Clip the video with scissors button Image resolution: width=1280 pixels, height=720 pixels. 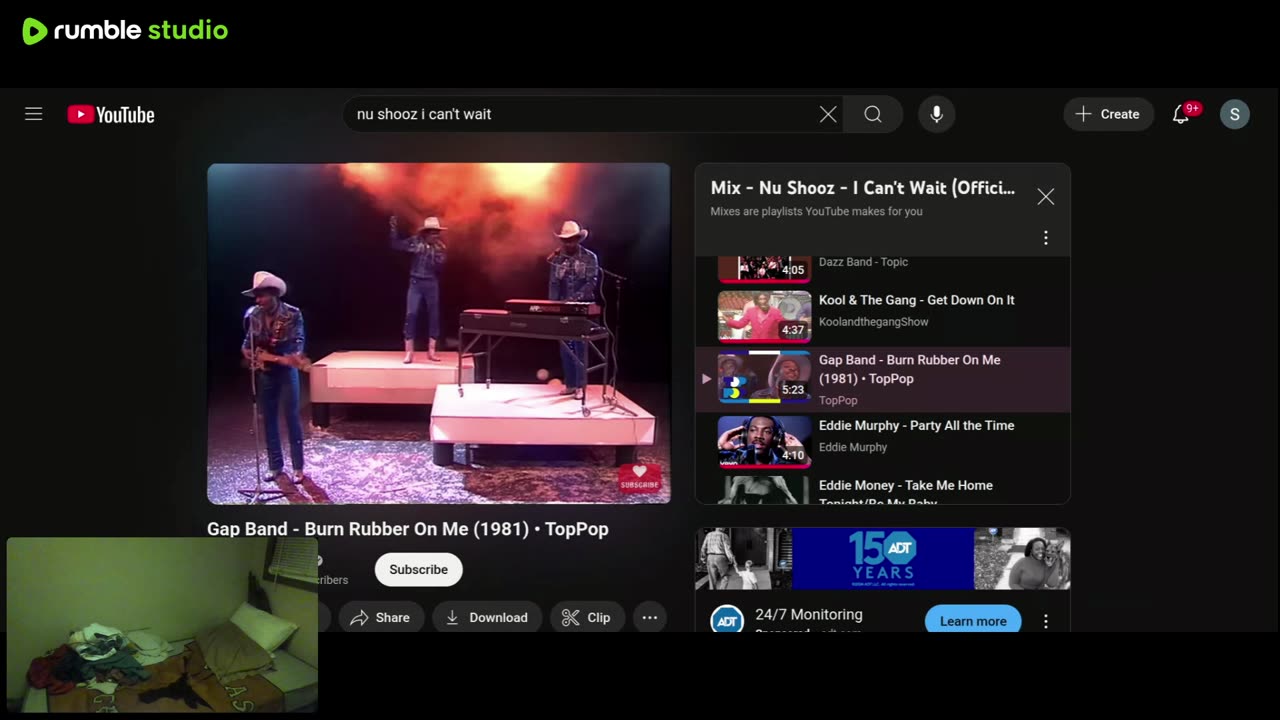click(587, 618)
